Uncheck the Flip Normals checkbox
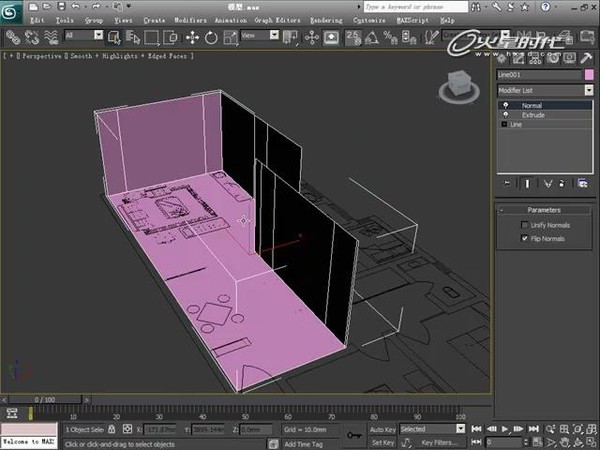This screenshot has width=600, height=450. [x=525, y=238]
